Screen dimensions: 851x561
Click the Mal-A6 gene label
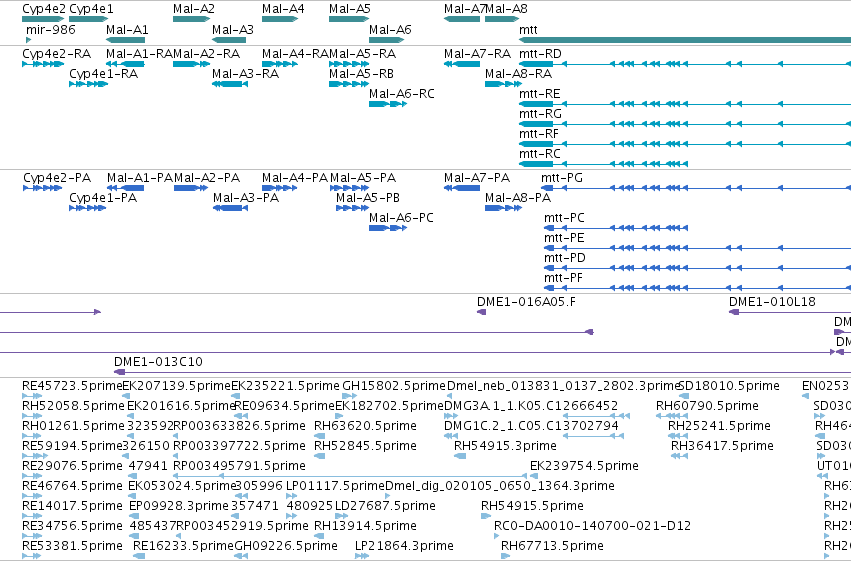coord(390,29)
